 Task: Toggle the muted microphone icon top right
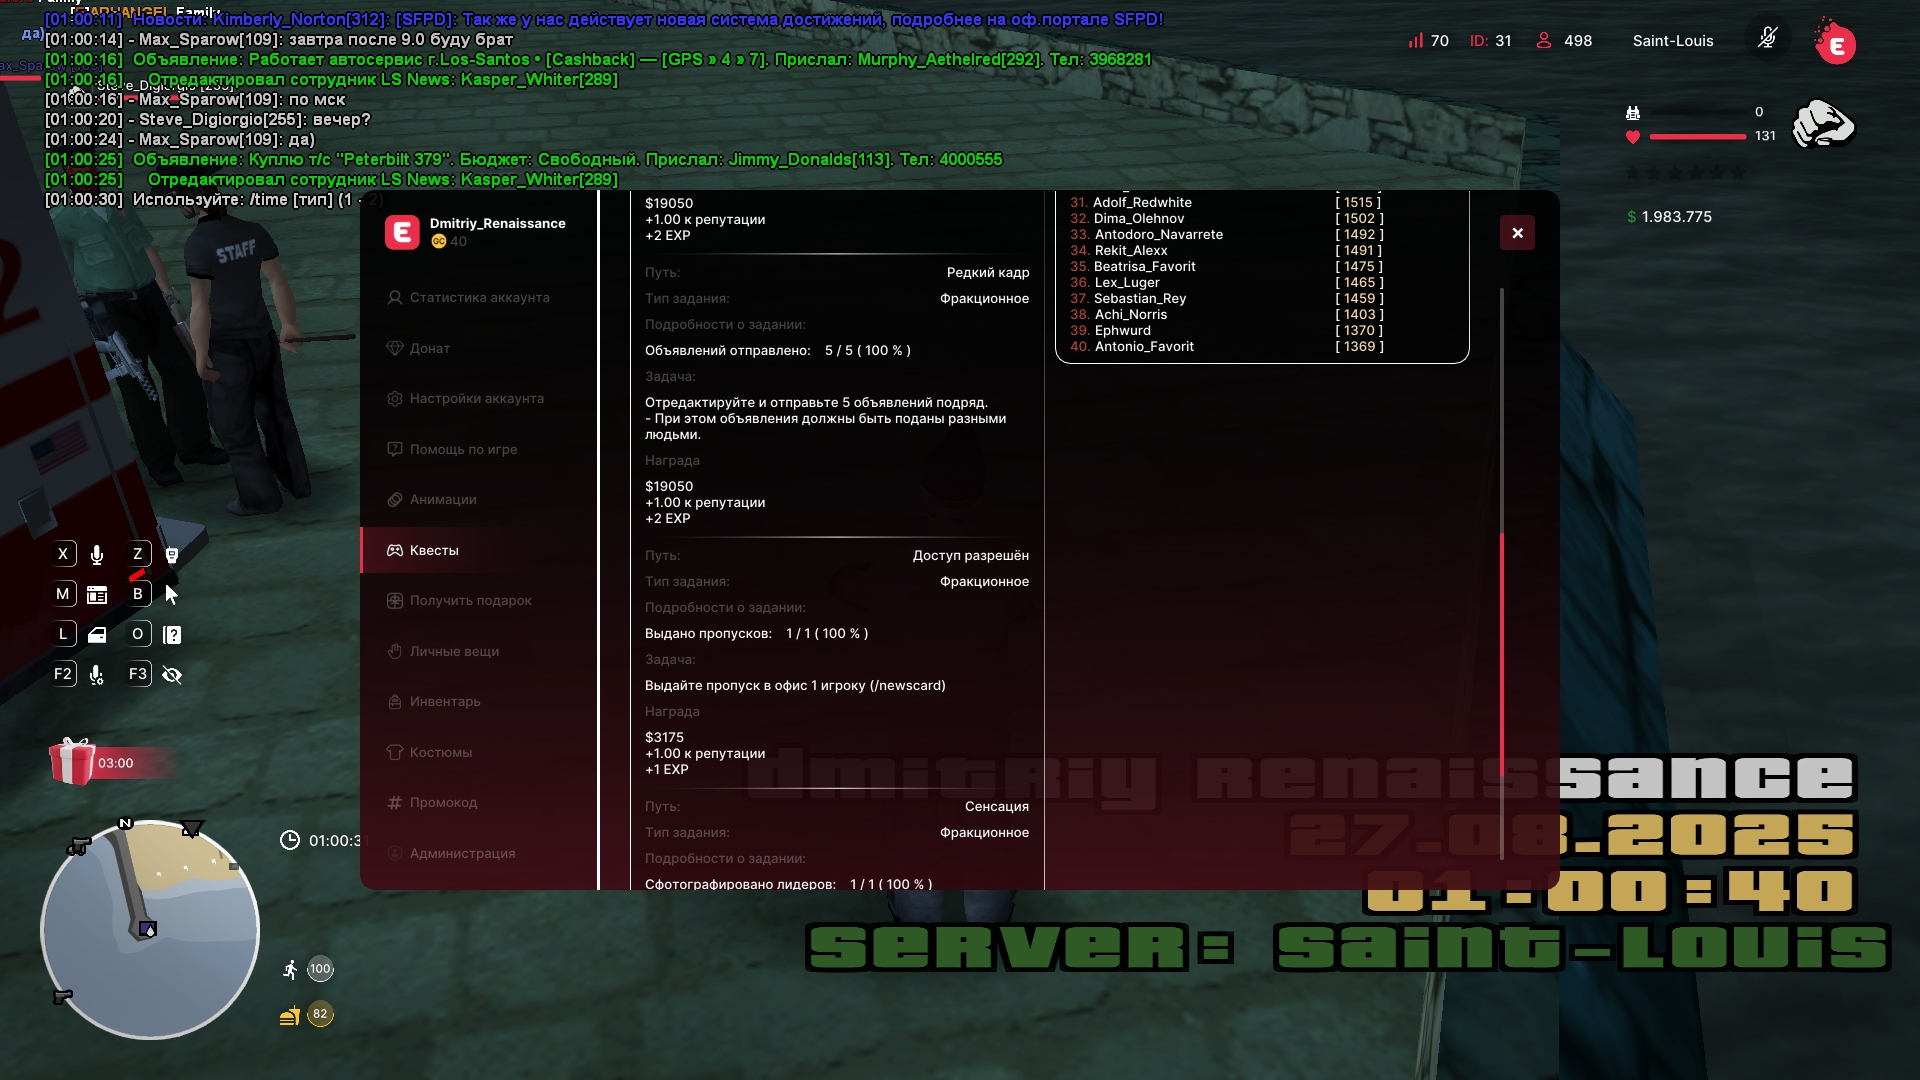[x=1767, y=40]
